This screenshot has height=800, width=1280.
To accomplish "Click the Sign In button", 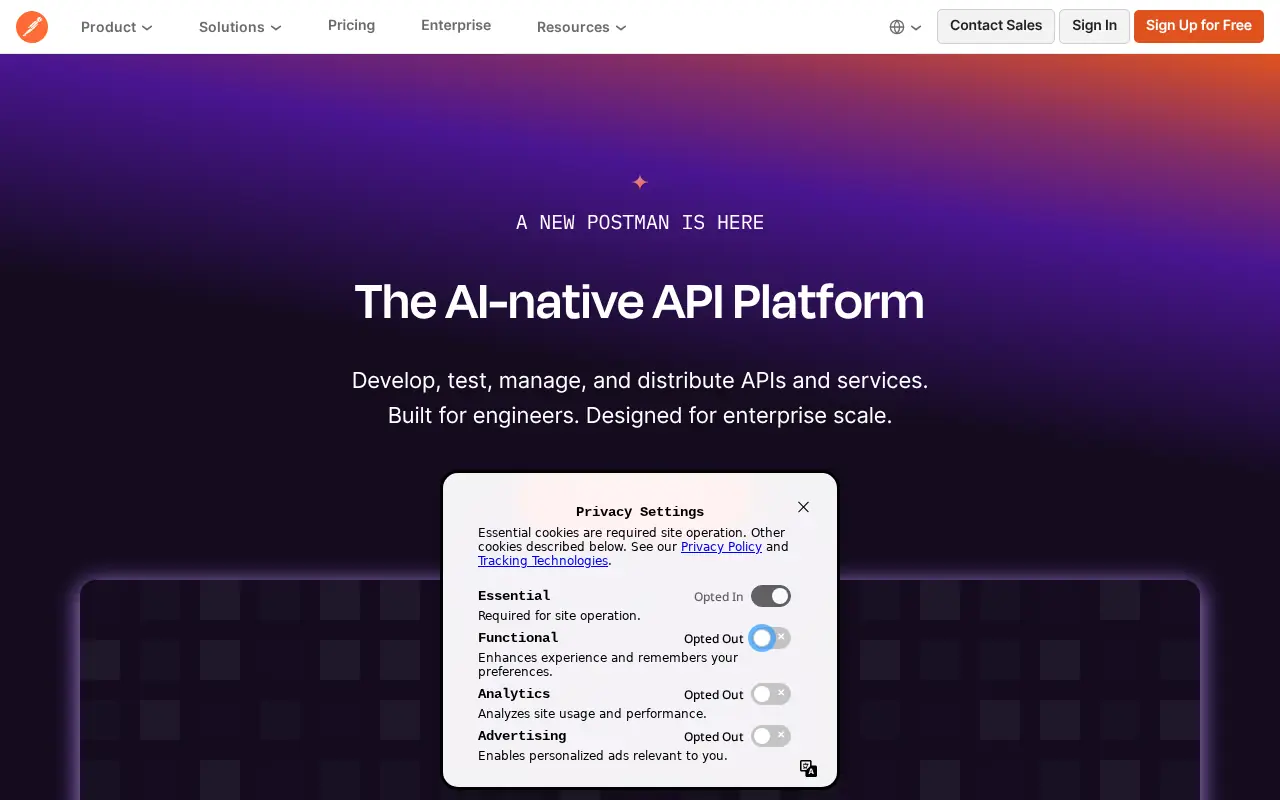I will pos(1094,26).
